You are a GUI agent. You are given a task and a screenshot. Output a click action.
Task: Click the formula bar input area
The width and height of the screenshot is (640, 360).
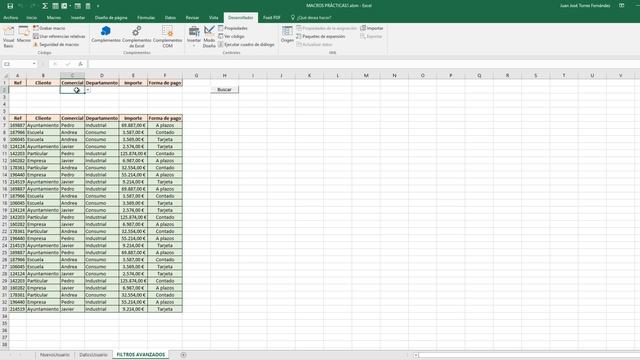tap(363, 64)
